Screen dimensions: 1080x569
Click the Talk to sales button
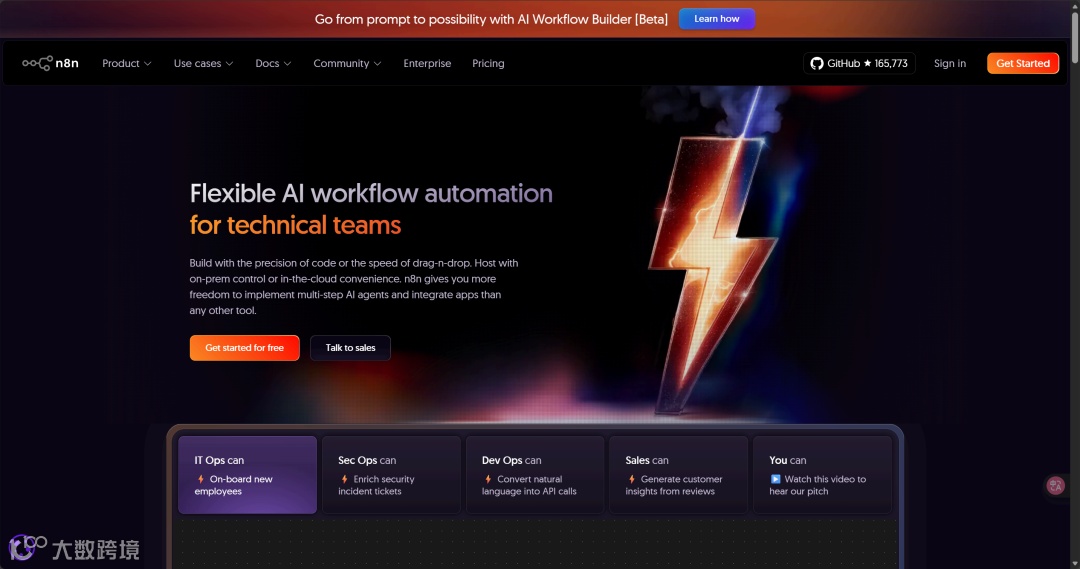350,348
